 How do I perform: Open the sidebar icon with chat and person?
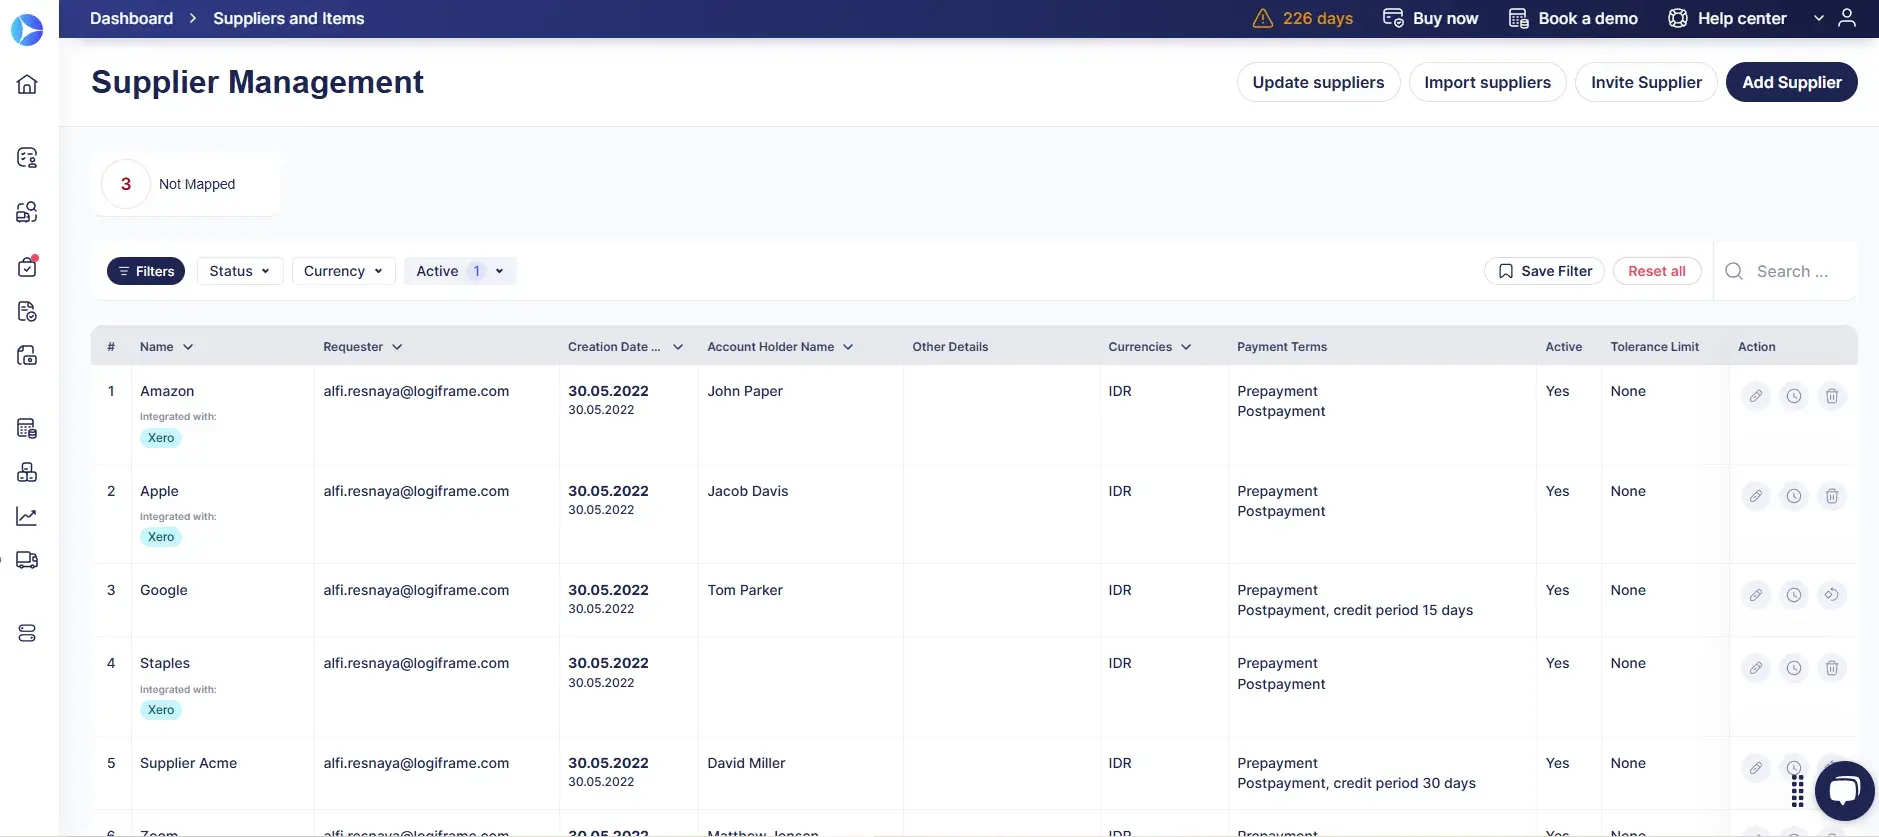[27, 157]
